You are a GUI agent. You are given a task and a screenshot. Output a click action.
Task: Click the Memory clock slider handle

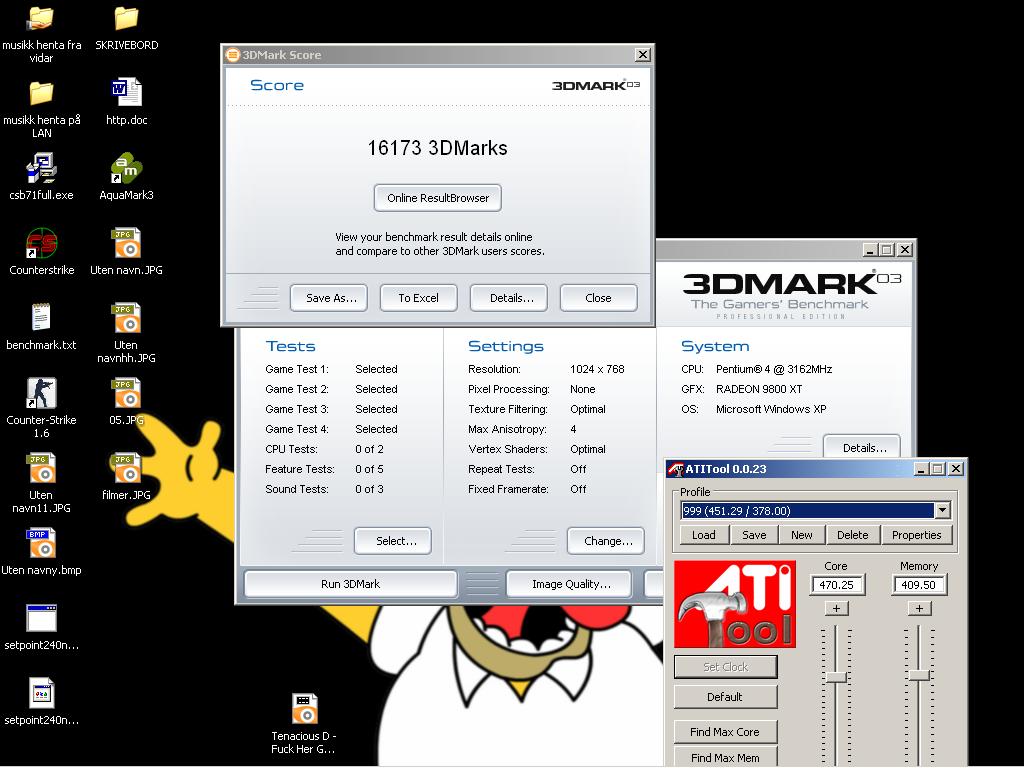click(x=919, y=676)
